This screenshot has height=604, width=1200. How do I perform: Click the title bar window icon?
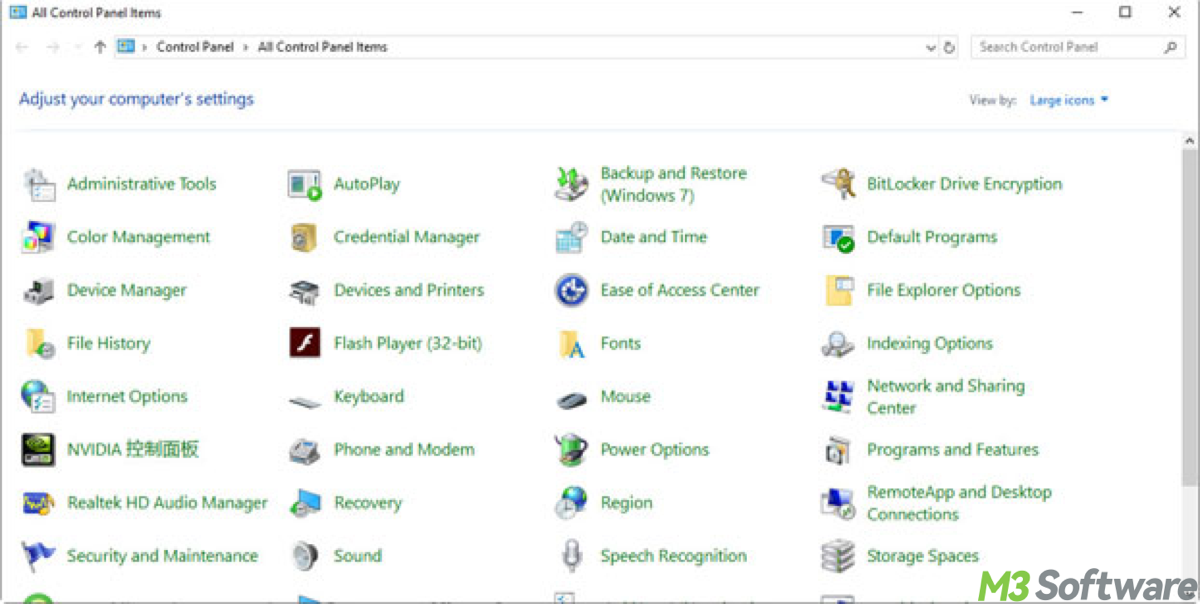[18, 13]
